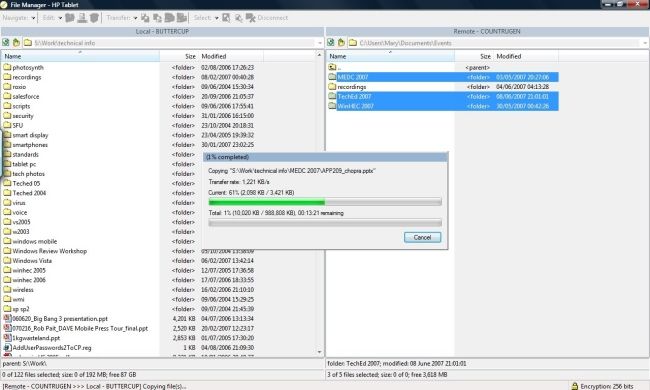Screen dimensions: 650x390
Task: Go up a folder in Remote panel
Action: pyautogui.click(x=341, y=42)
